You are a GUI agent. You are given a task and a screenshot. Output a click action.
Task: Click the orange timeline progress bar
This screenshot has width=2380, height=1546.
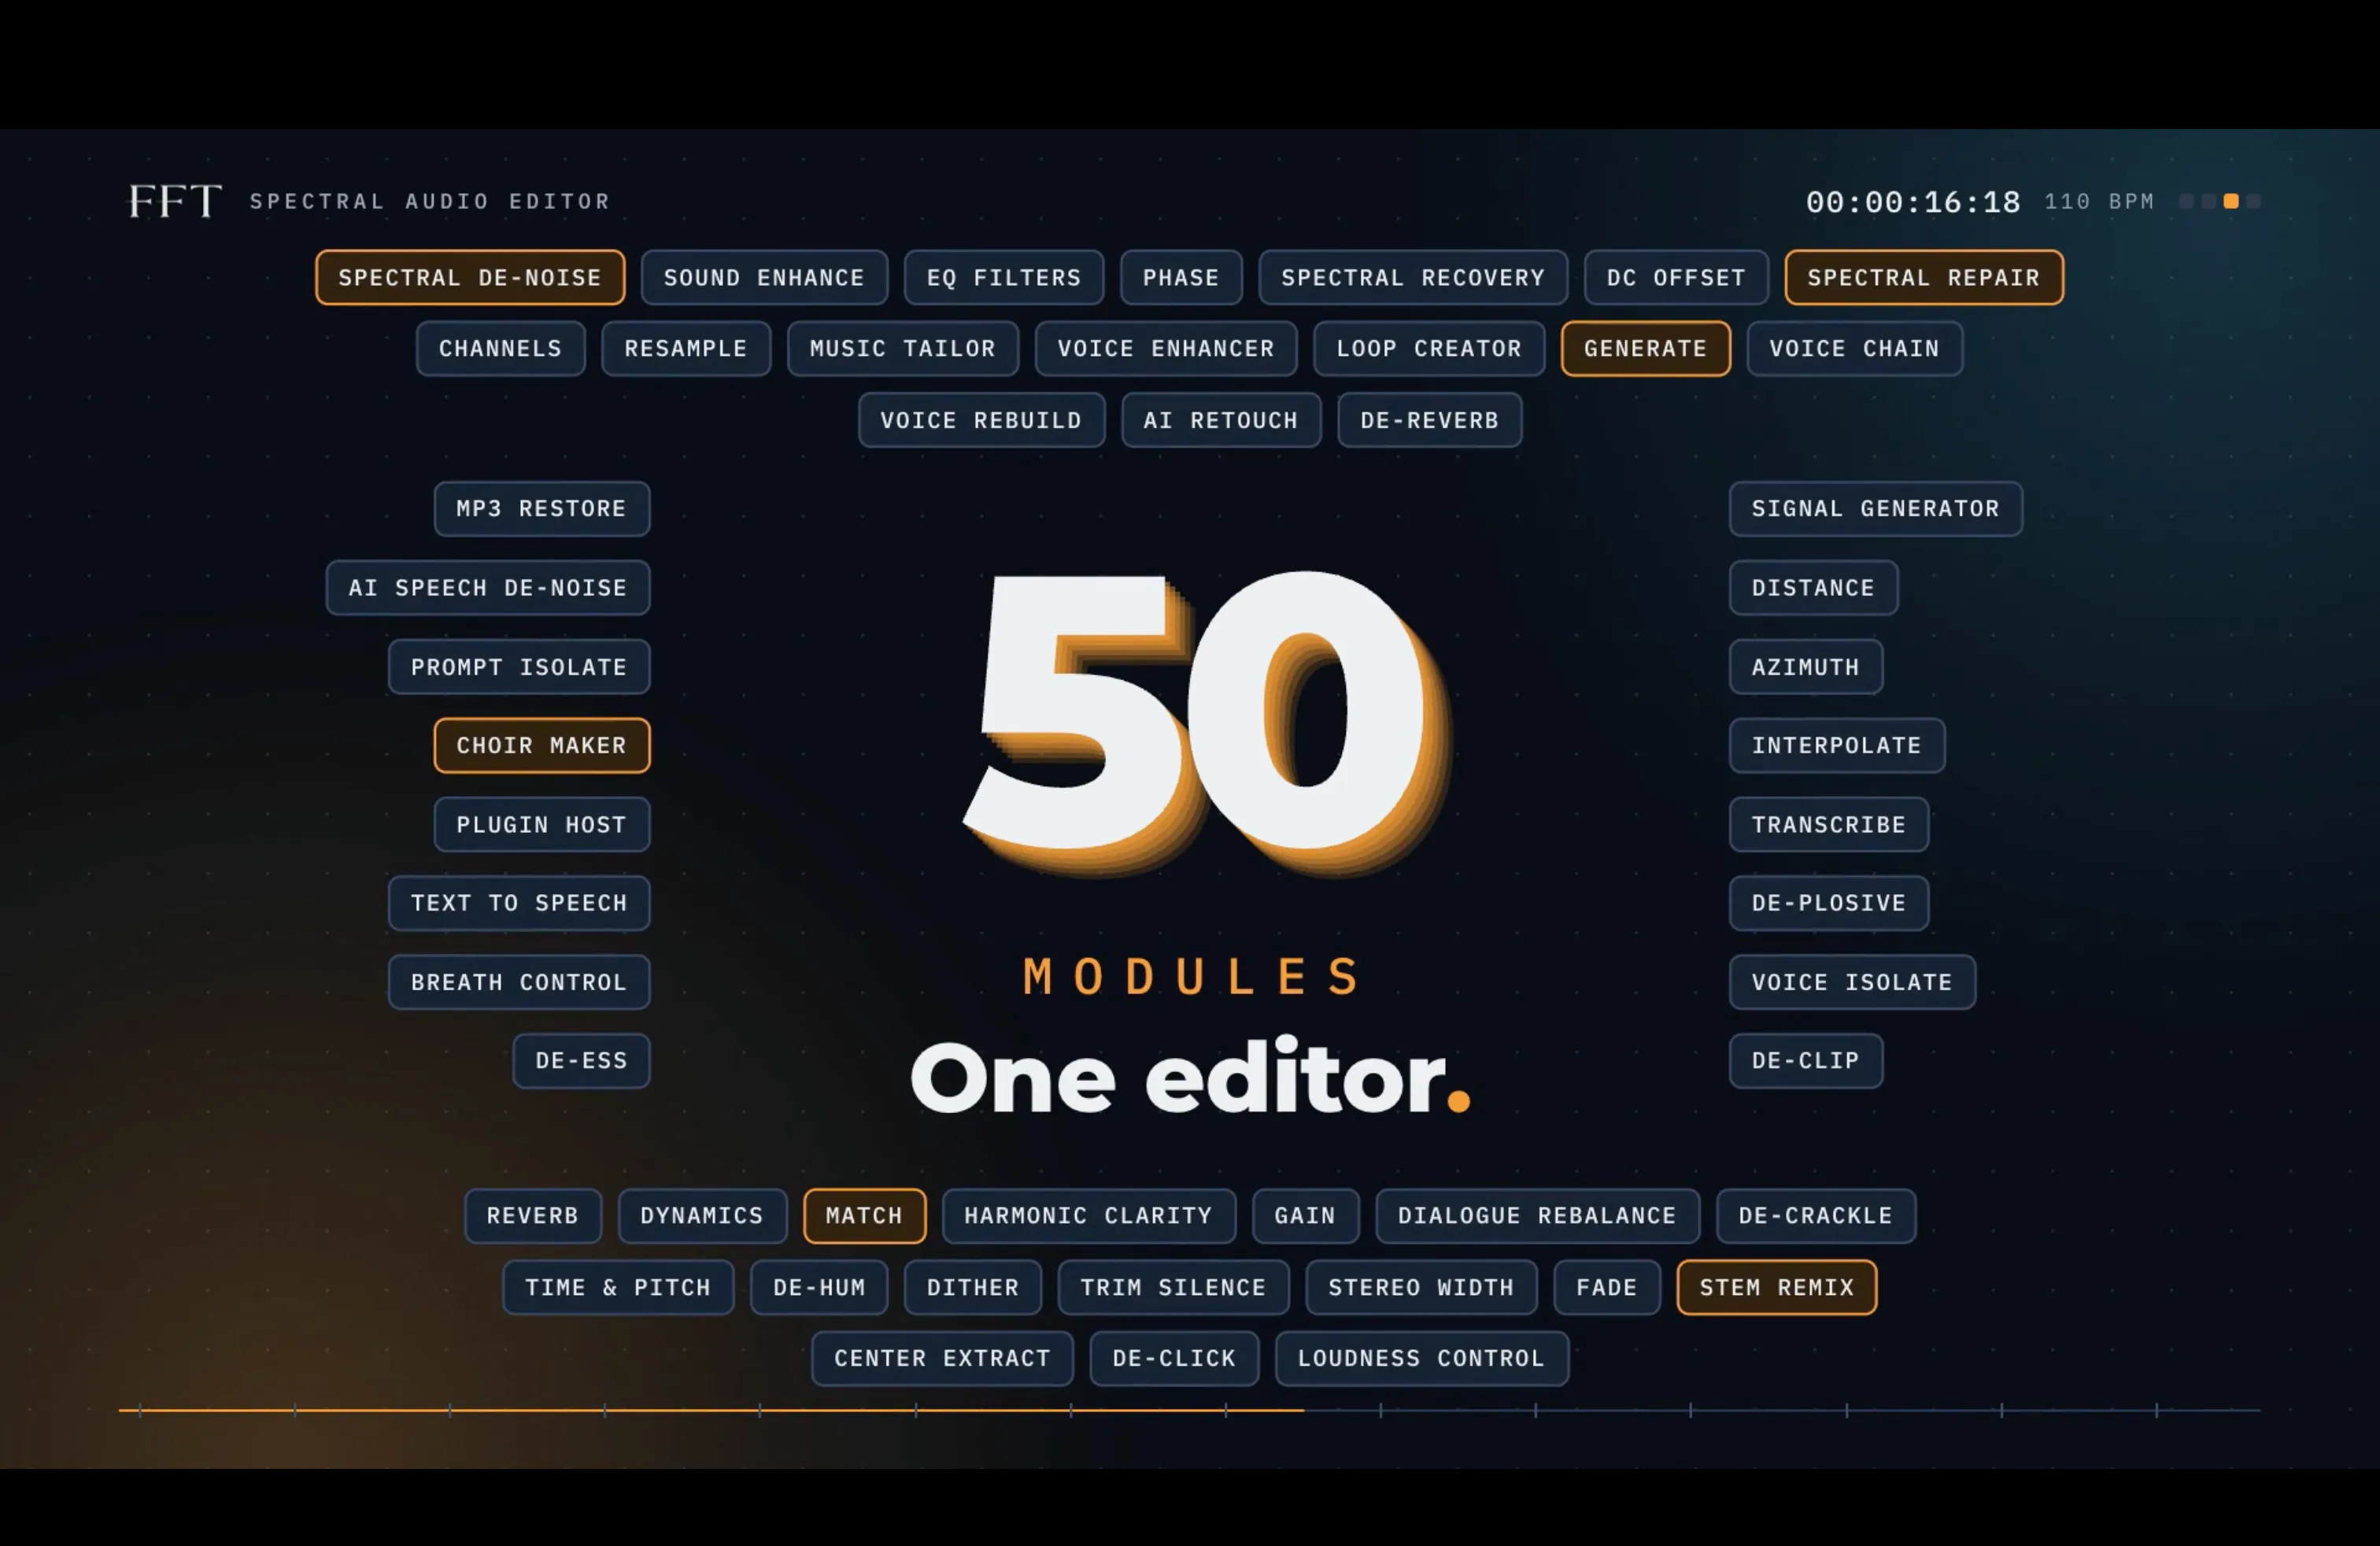click(711, 1410)
